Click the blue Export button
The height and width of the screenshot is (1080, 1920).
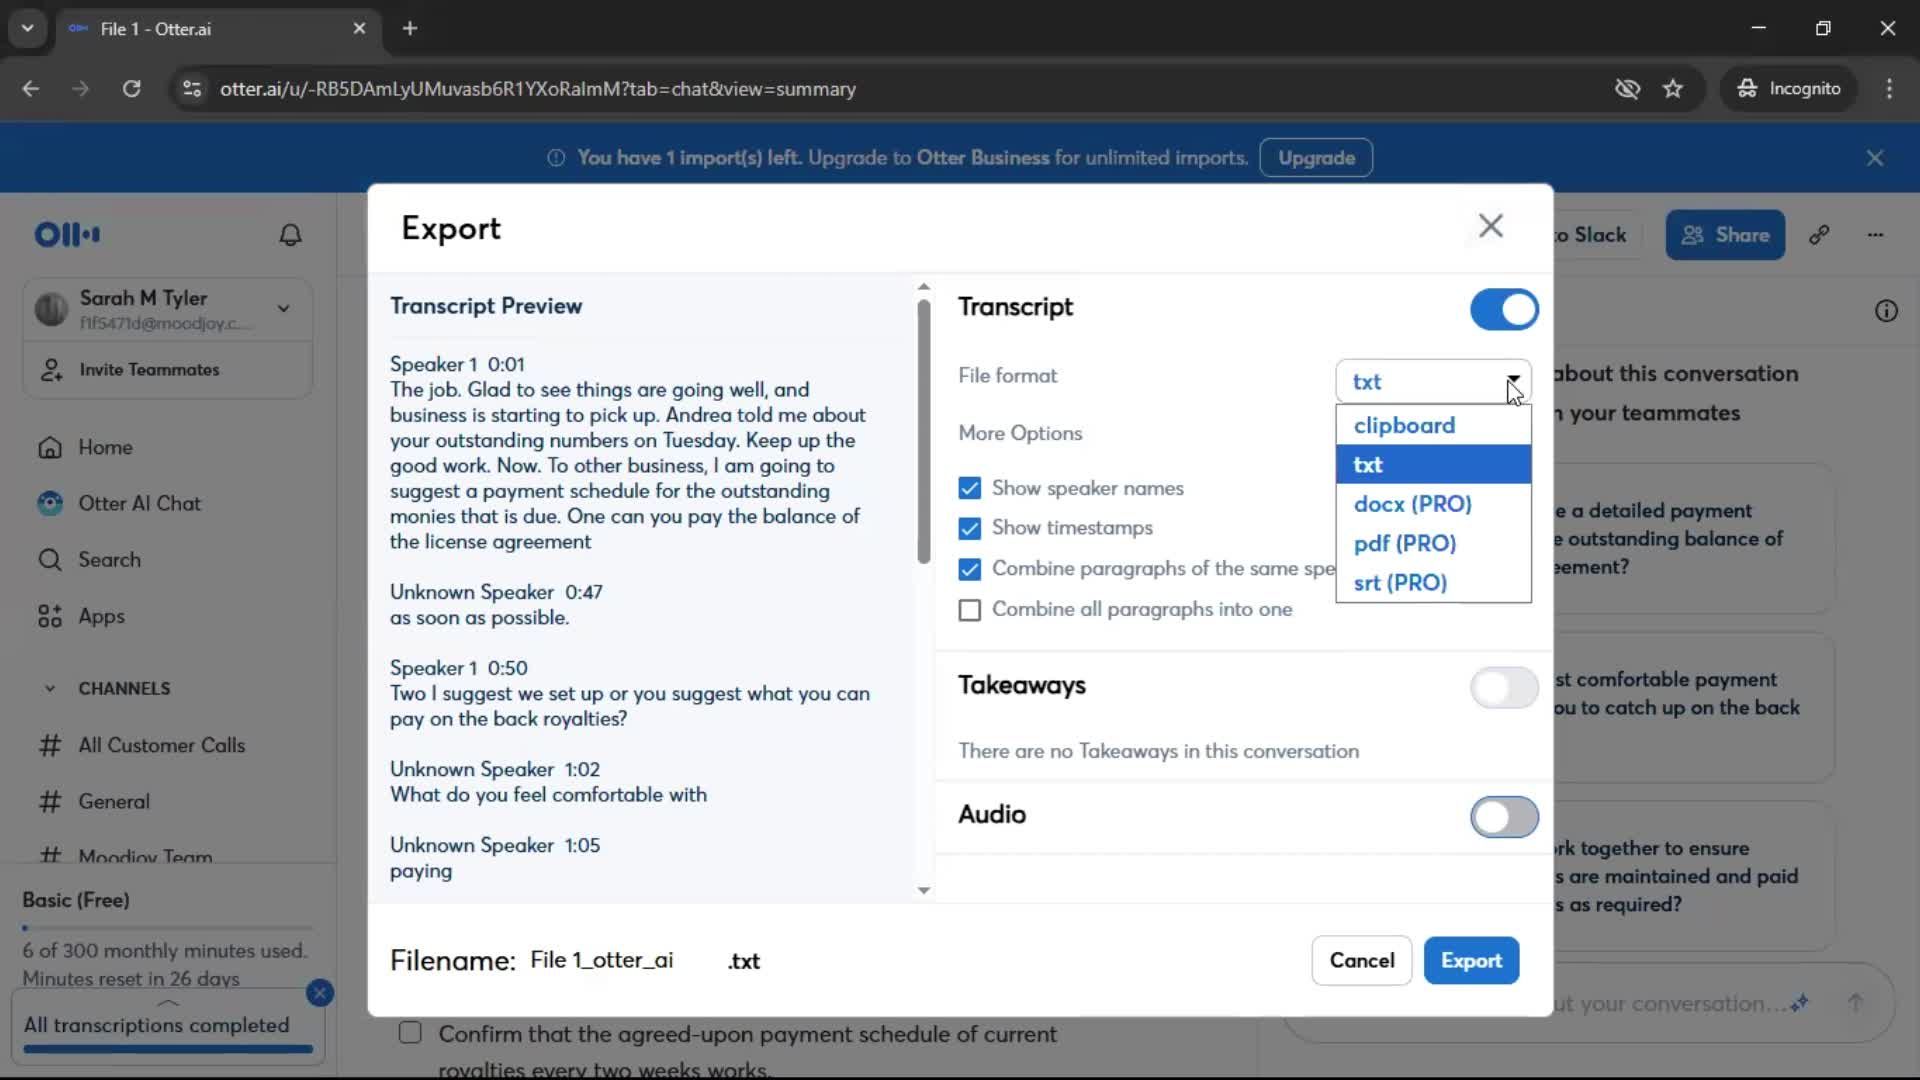pyautogui.click(x=1471, y=960)
